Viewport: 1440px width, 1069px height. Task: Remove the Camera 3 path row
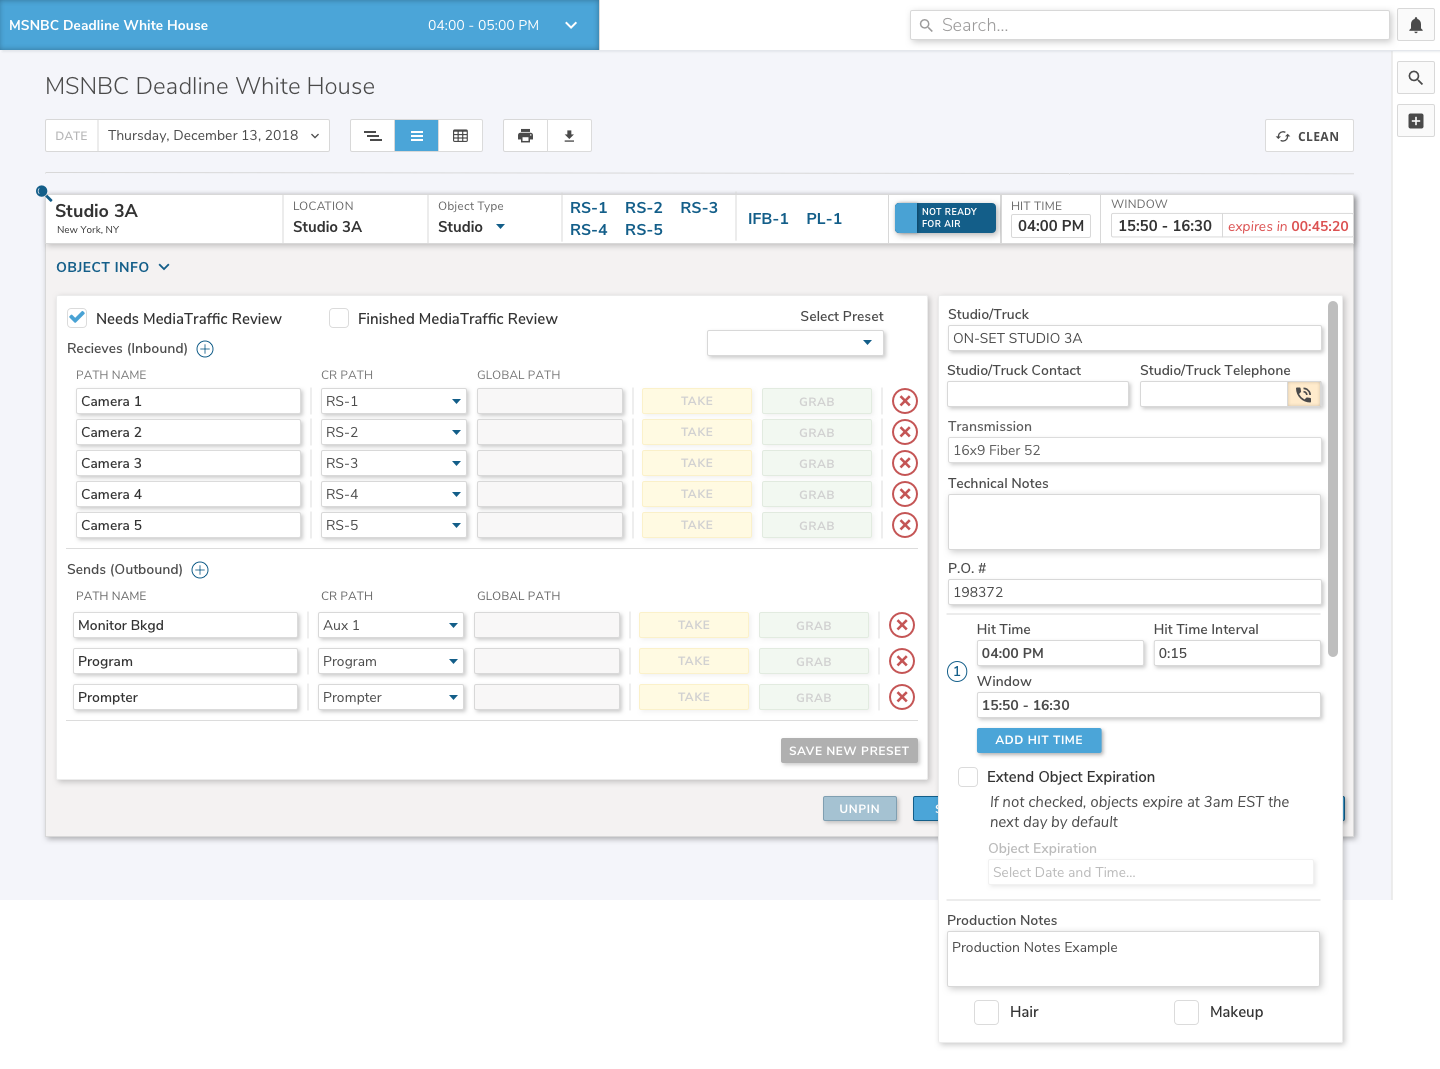[x=904, y=463]
